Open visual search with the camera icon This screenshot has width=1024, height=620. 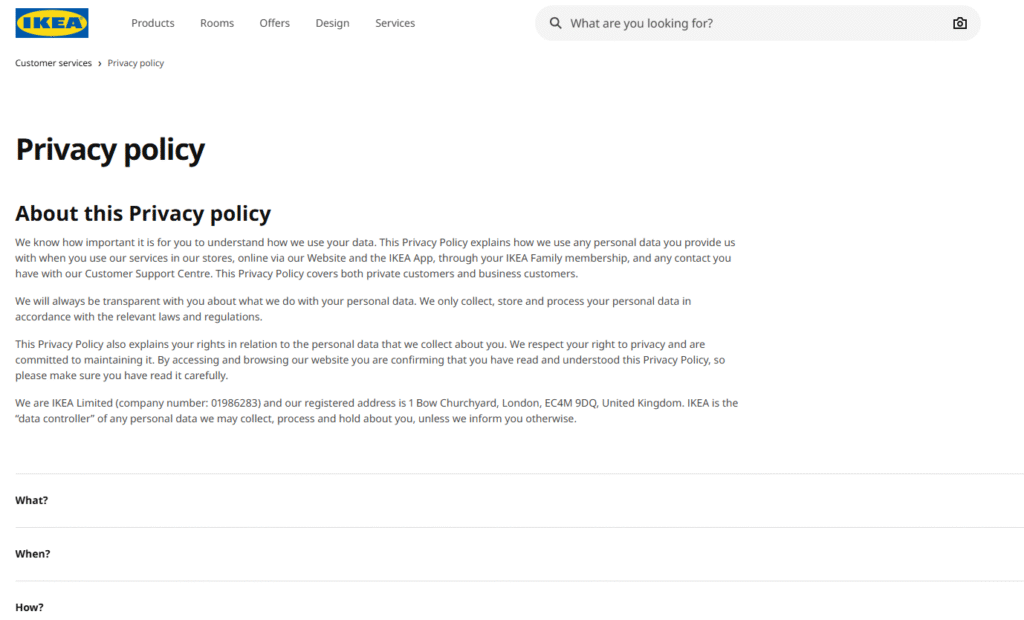(959, 23)
